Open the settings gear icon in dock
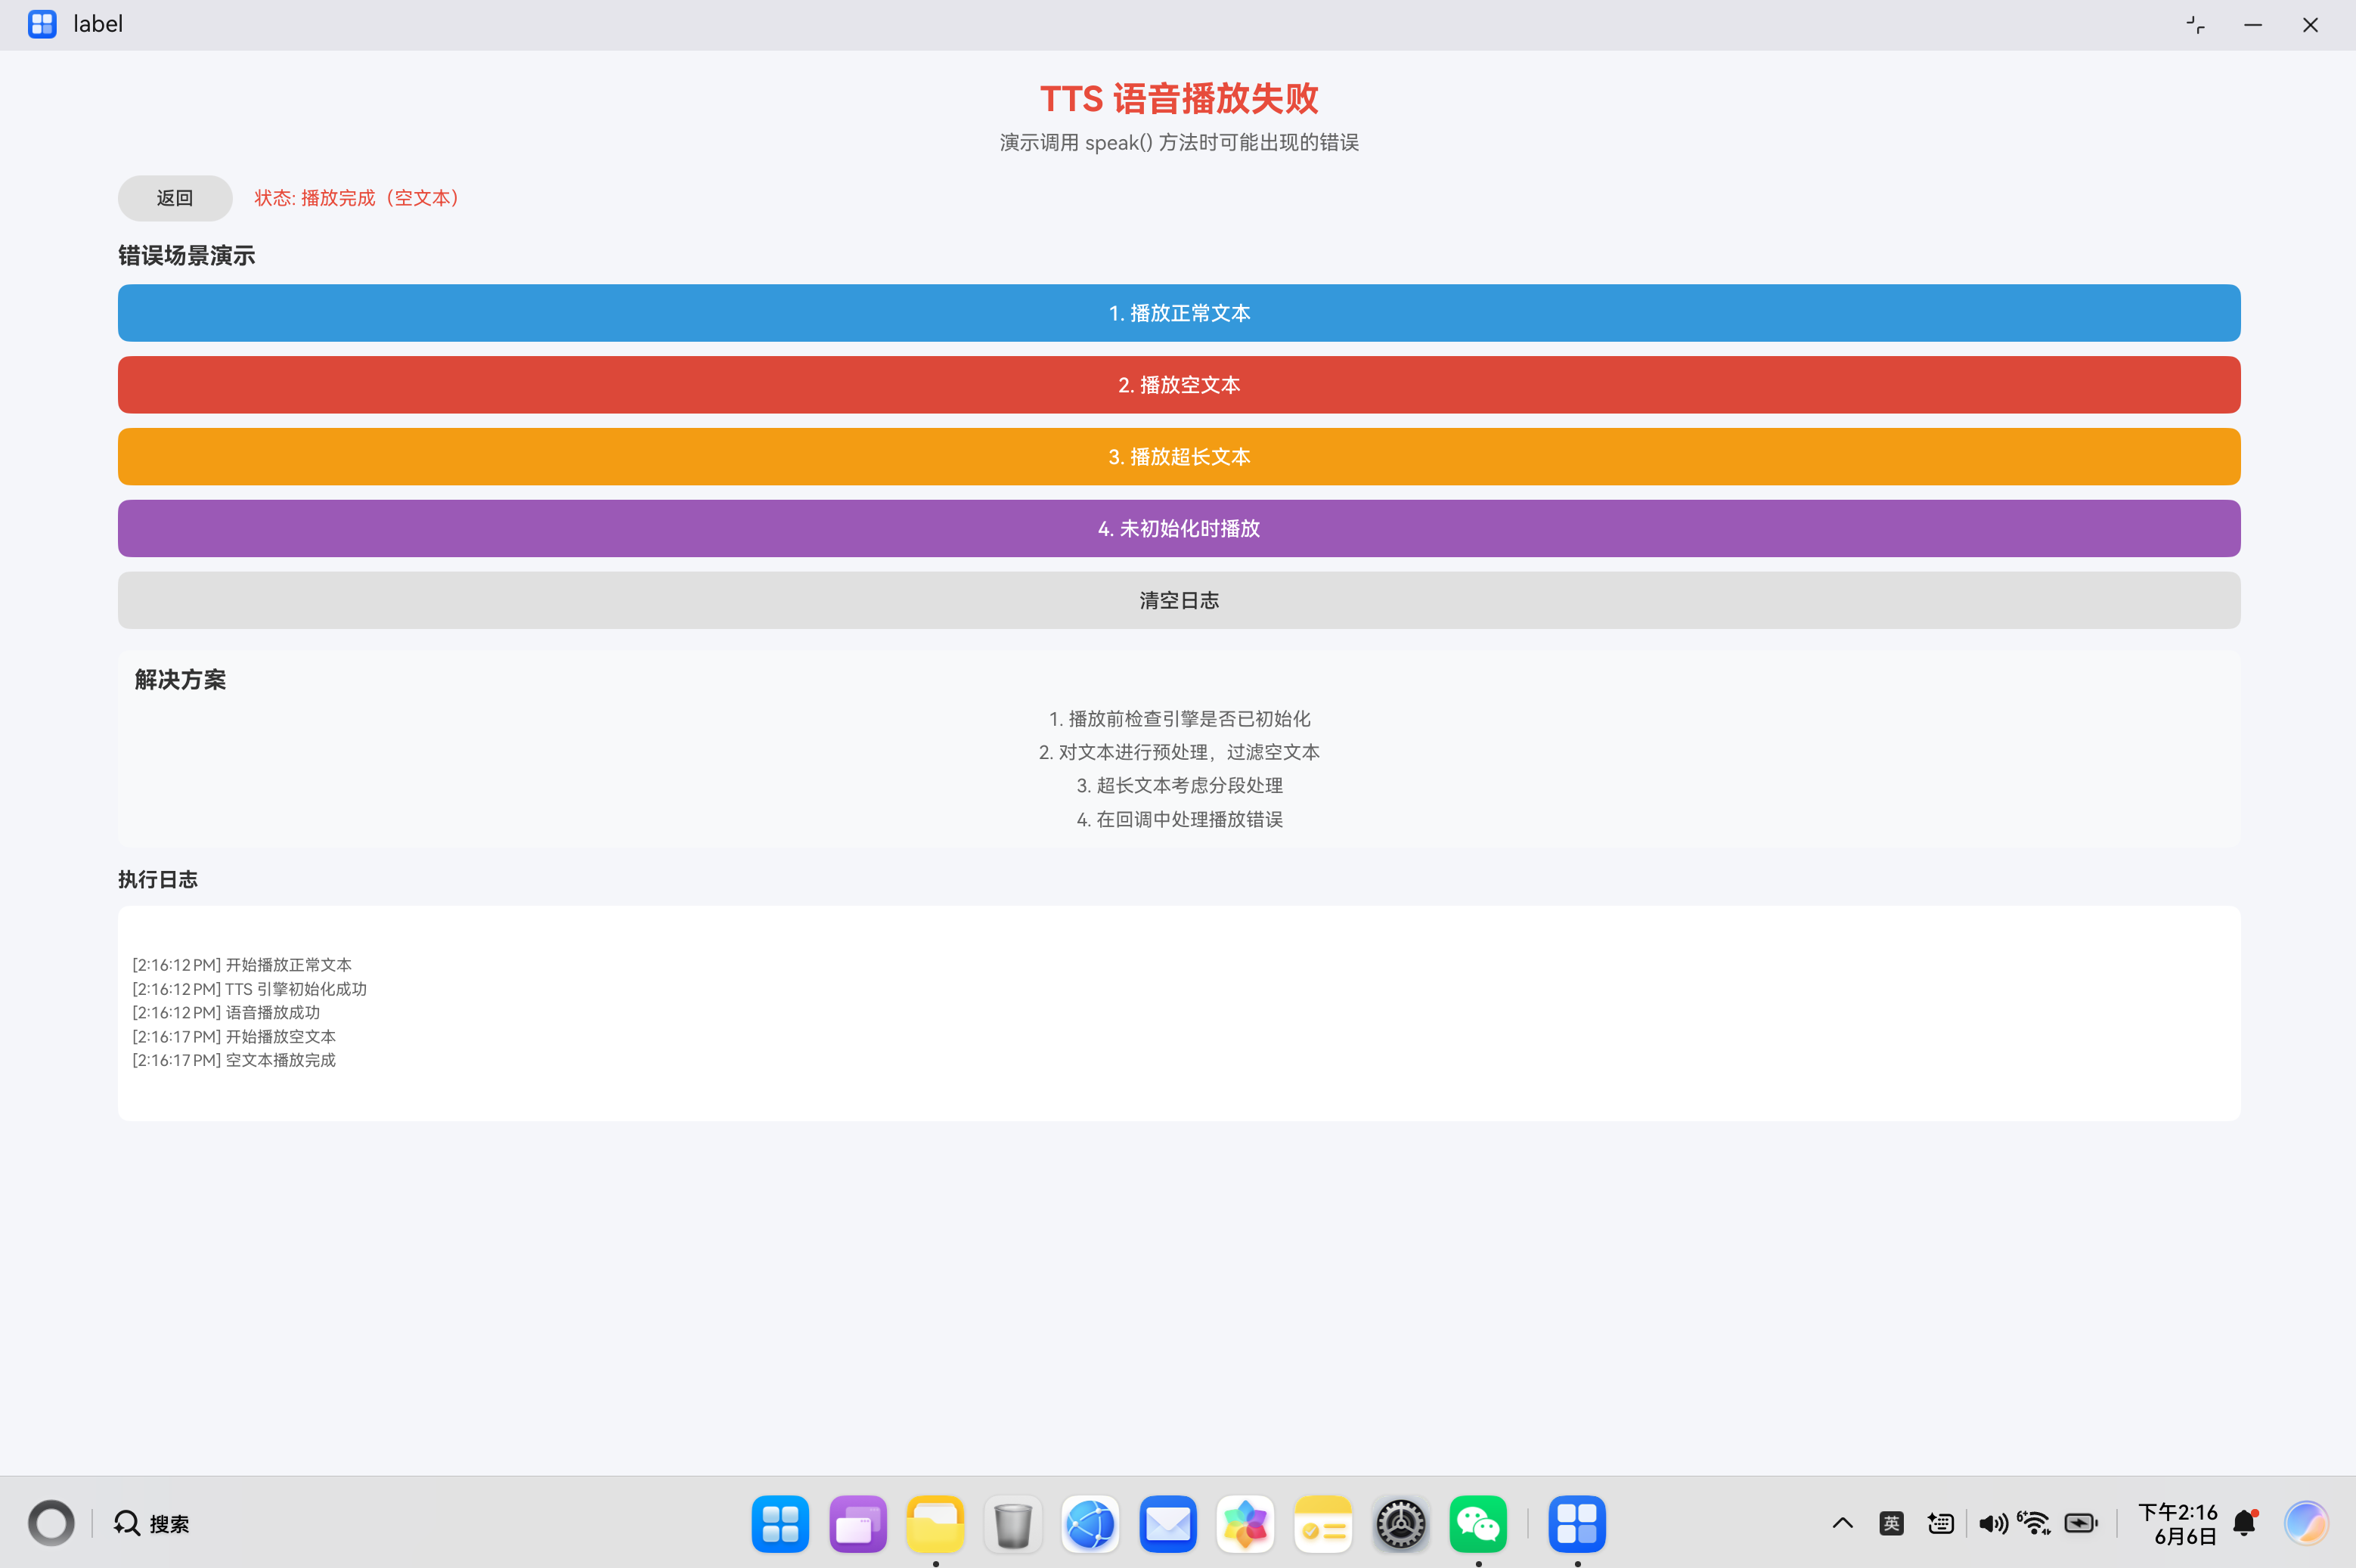 coord(1400,1524)
